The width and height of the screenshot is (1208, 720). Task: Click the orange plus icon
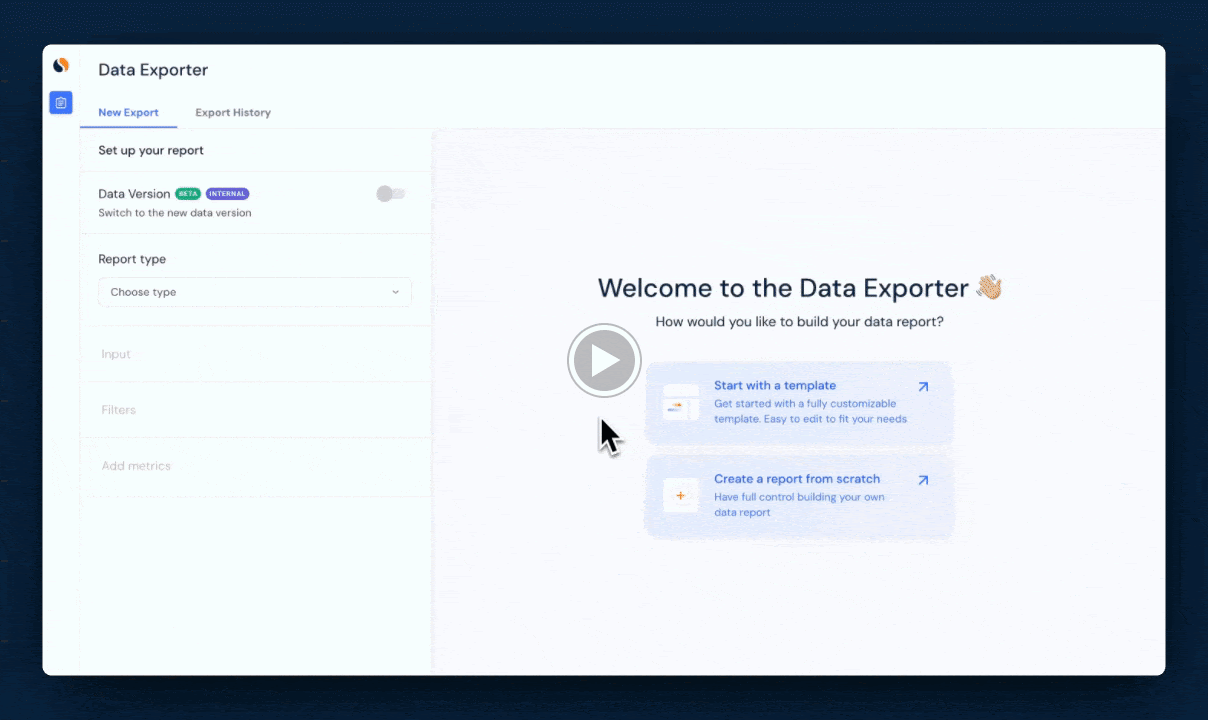[x=680, y=495]
